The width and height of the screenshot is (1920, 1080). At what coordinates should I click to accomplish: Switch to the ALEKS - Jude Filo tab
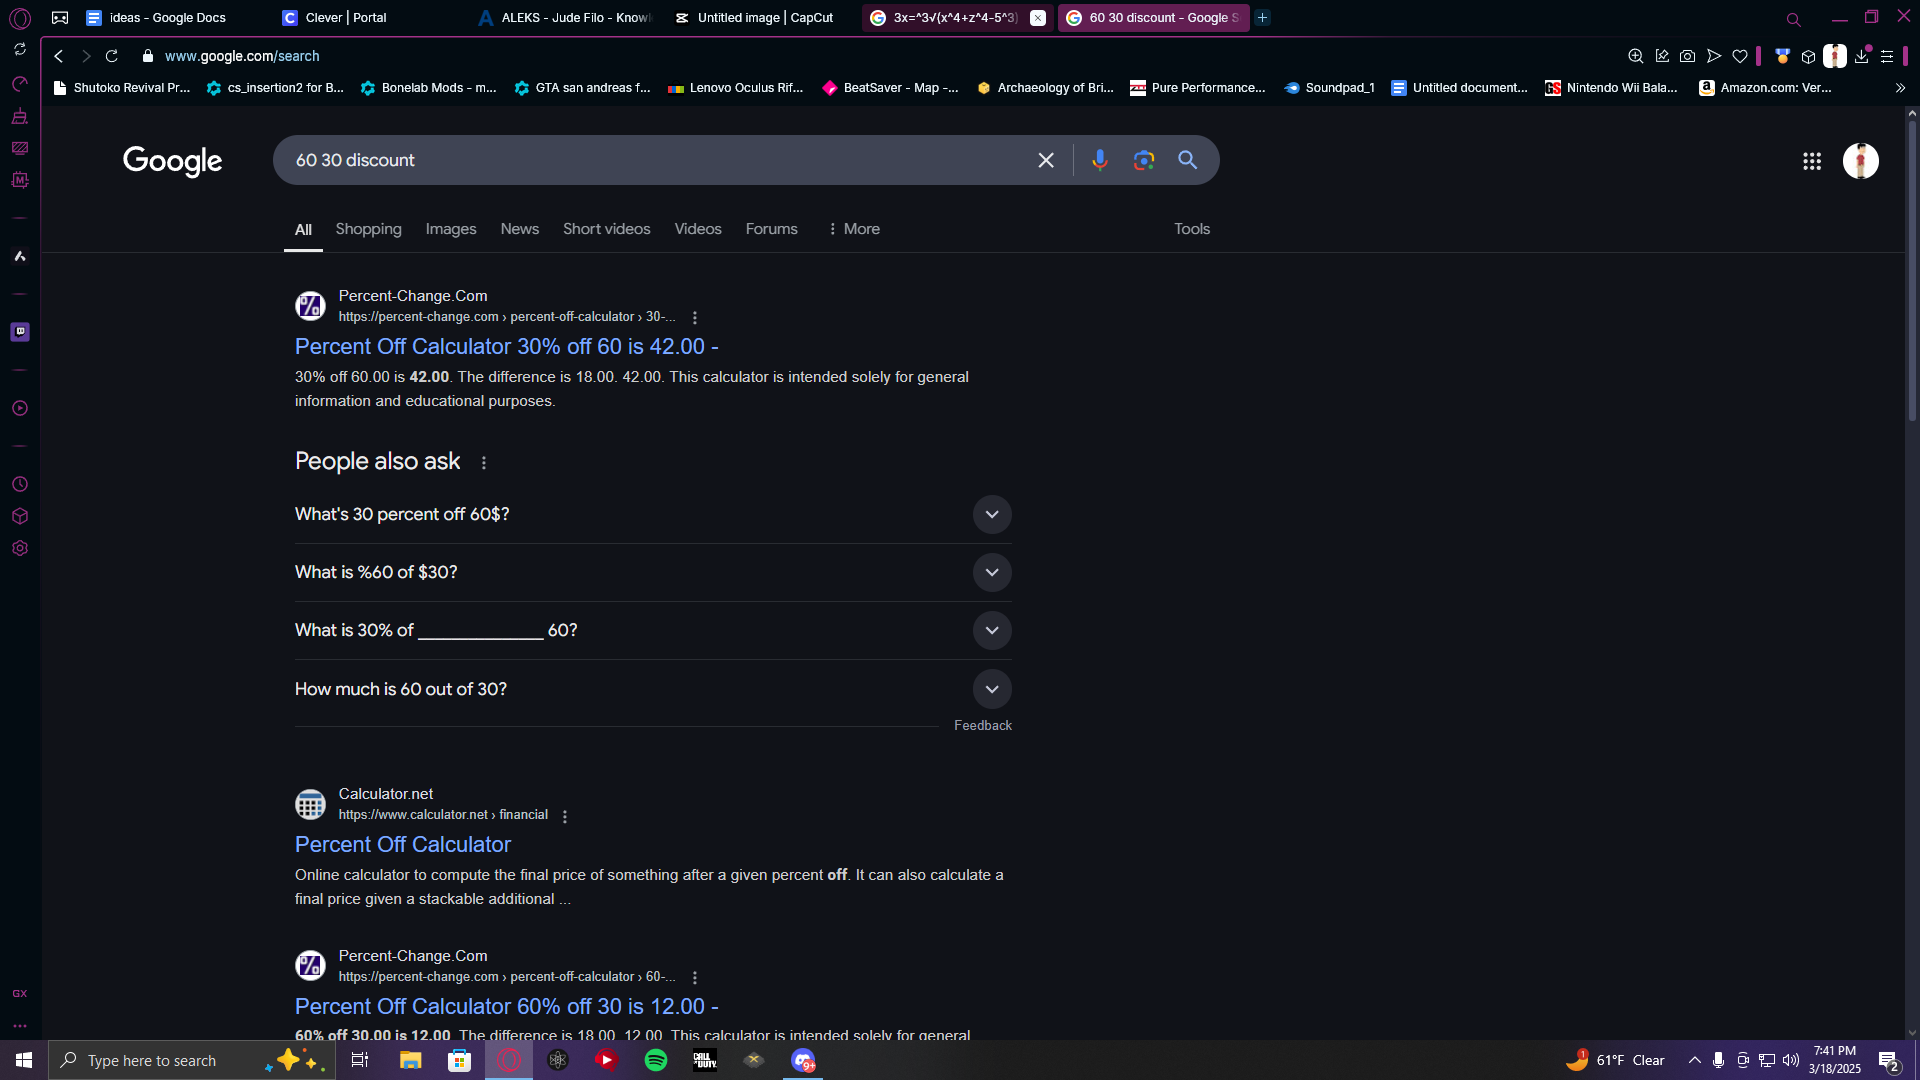[566, 18]
